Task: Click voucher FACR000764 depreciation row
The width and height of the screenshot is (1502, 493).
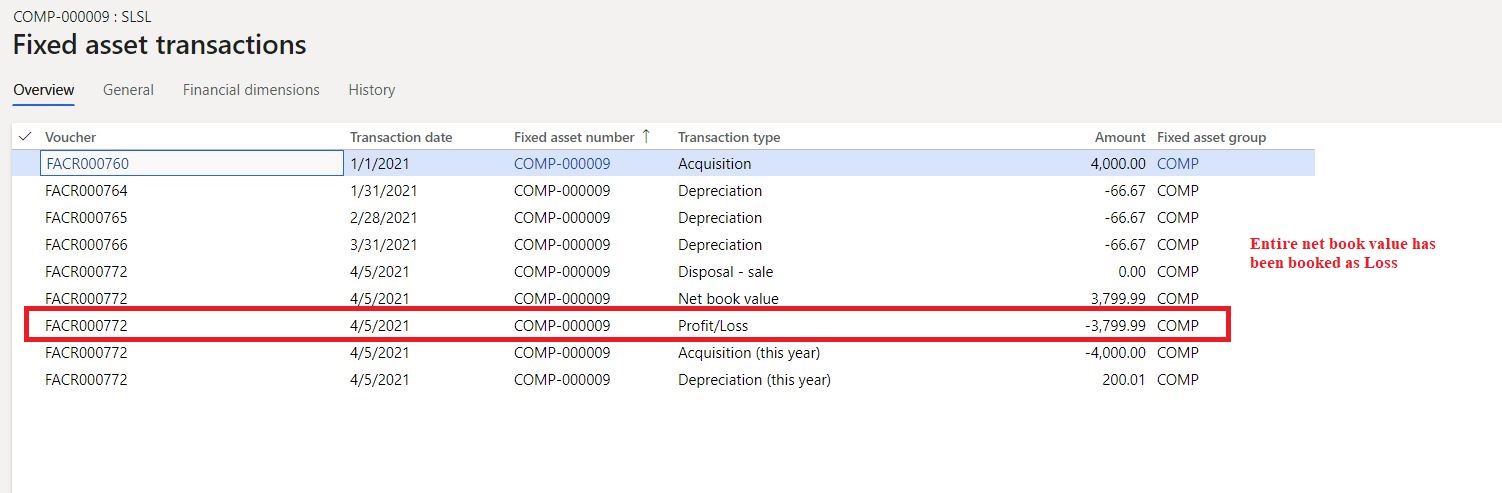Action: 87,191
